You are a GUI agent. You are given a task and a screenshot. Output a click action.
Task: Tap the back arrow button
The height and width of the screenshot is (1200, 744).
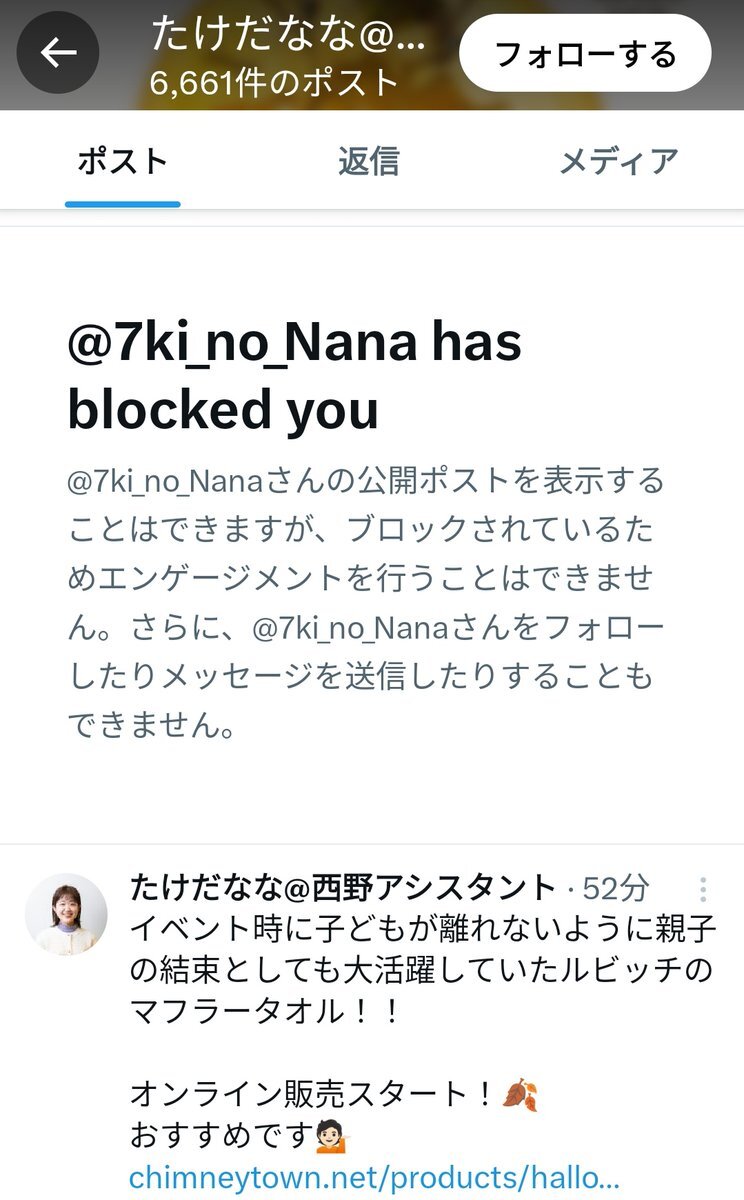(57, 52)
